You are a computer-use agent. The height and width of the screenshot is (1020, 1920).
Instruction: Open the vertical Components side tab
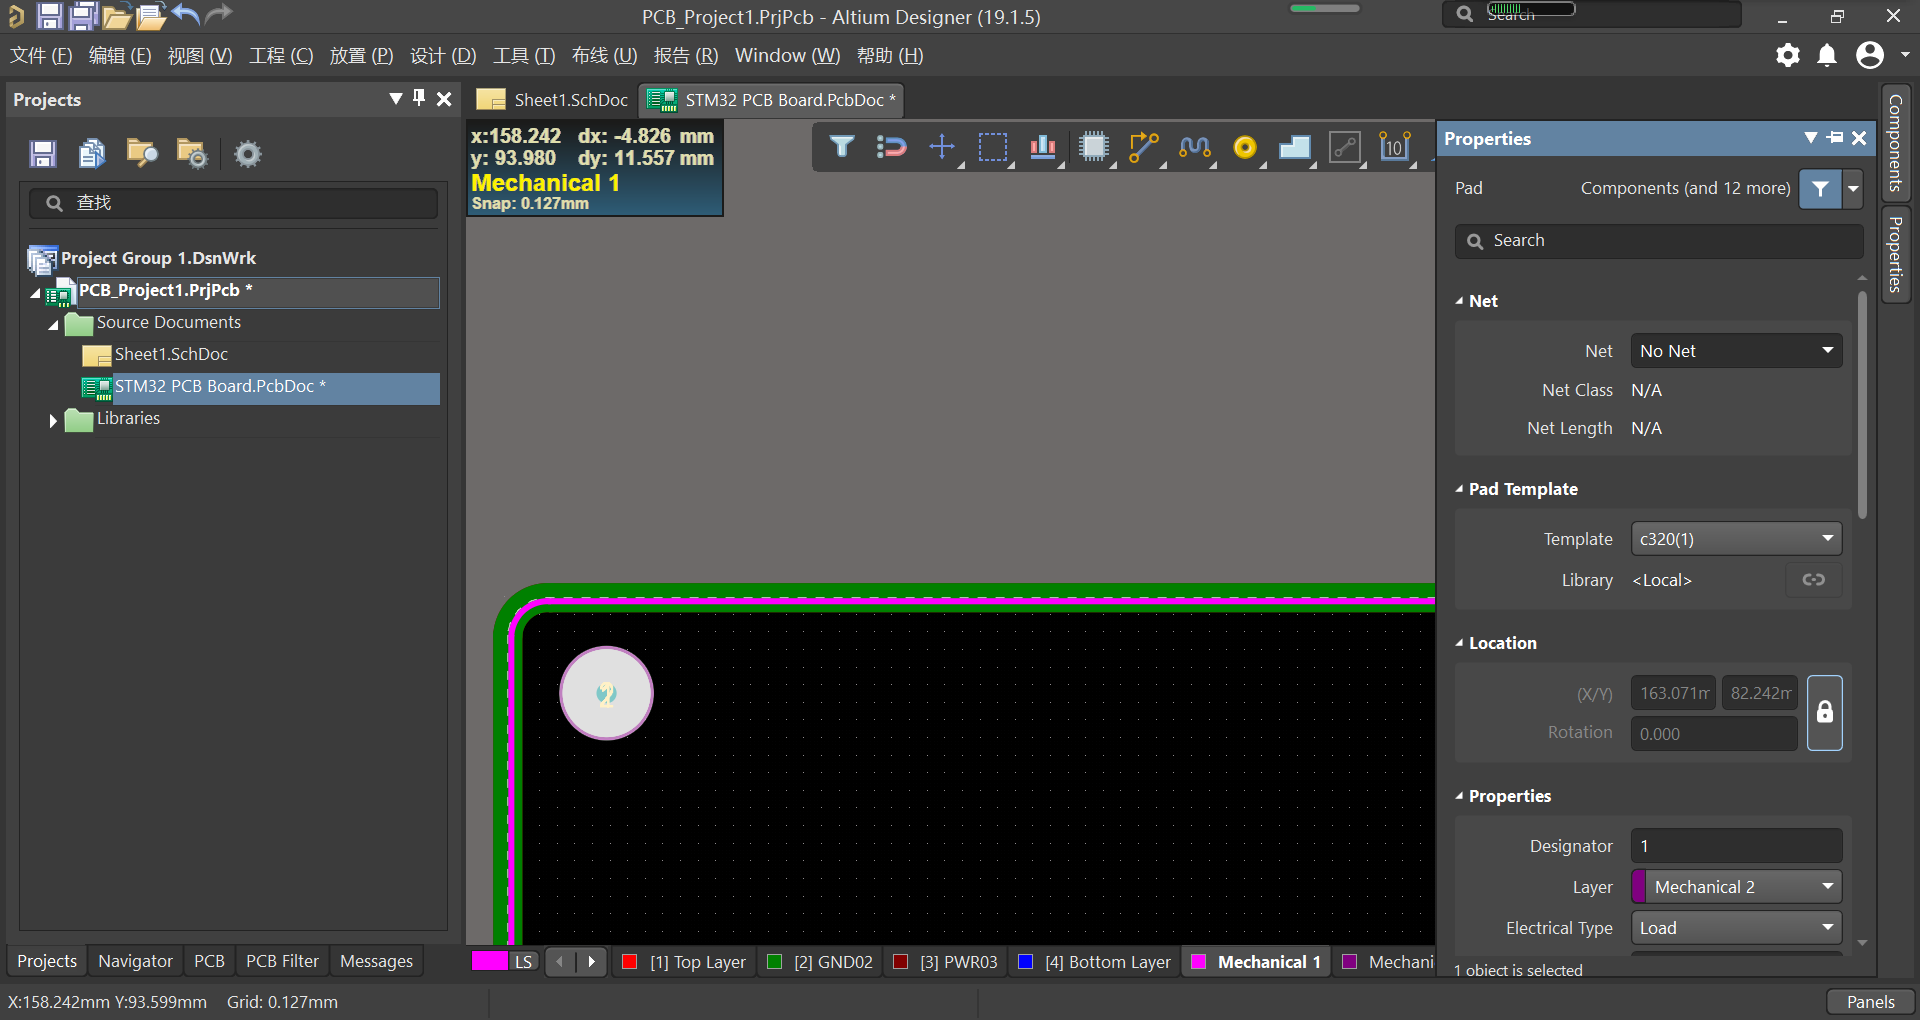[x=1895, y=143]
